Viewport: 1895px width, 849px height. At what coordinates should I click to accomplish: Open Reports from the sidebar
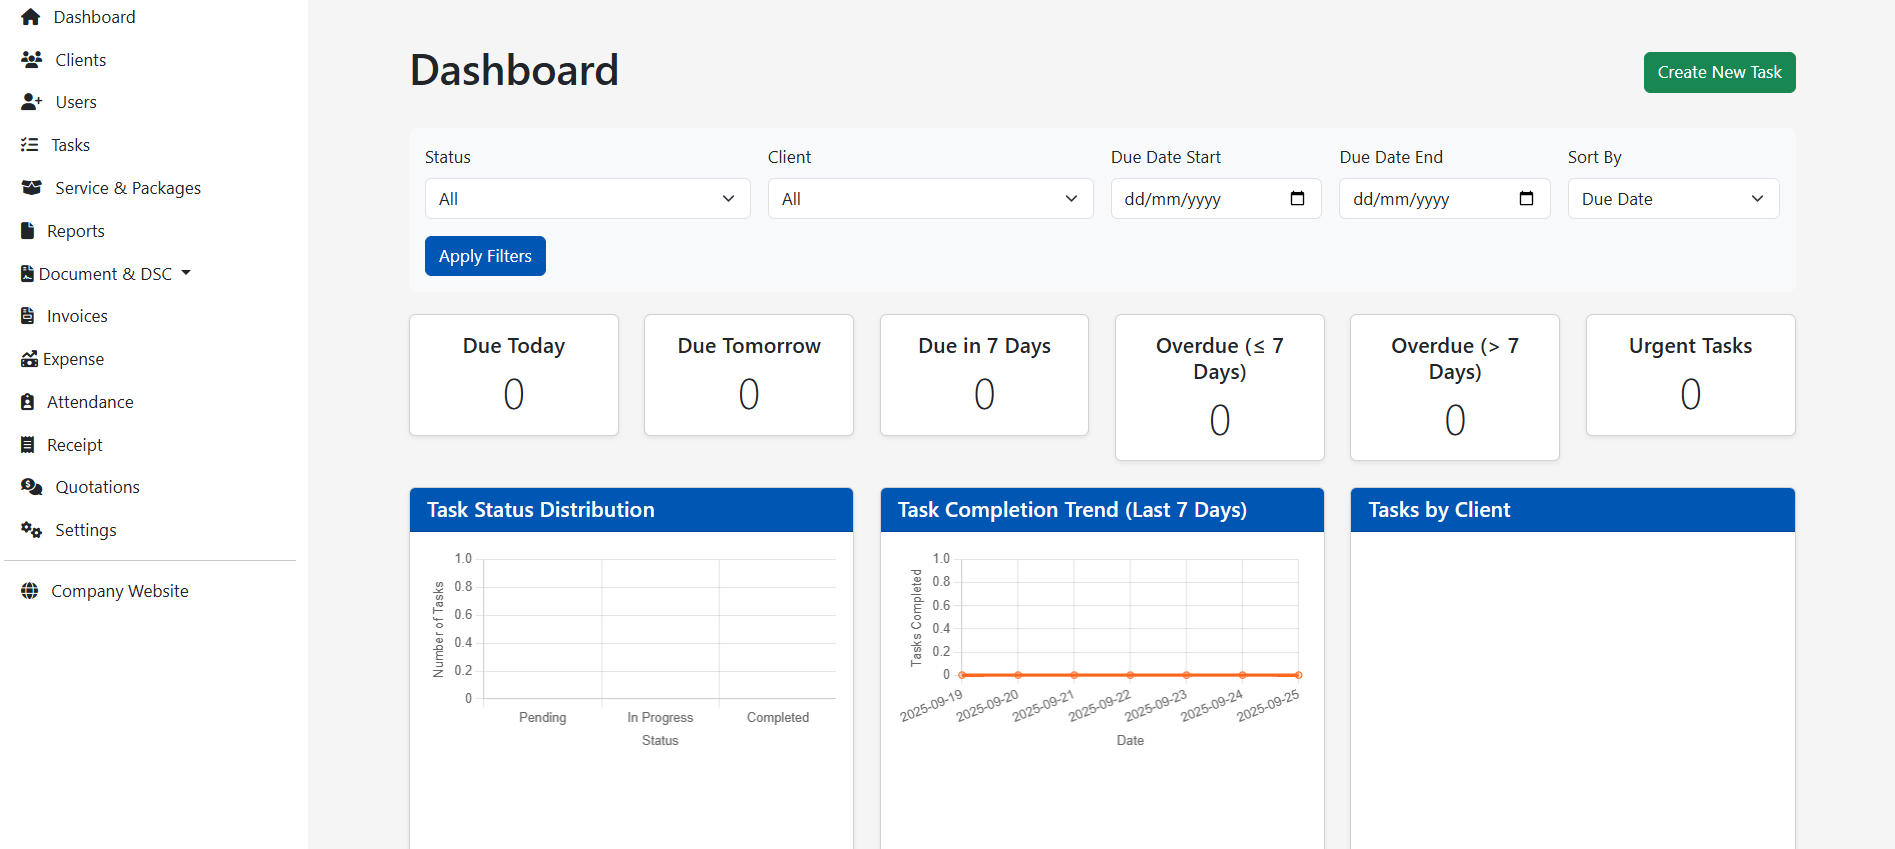click(x=75, y=231)
